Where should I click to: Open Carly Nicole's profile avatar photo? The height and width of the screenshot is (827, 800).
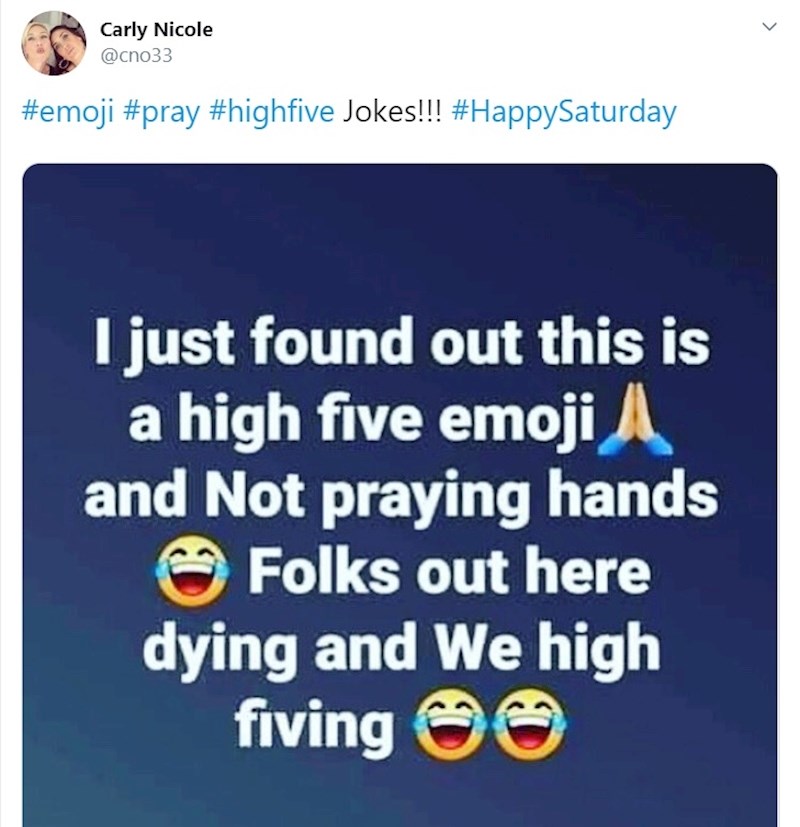[x=53, y=43]
